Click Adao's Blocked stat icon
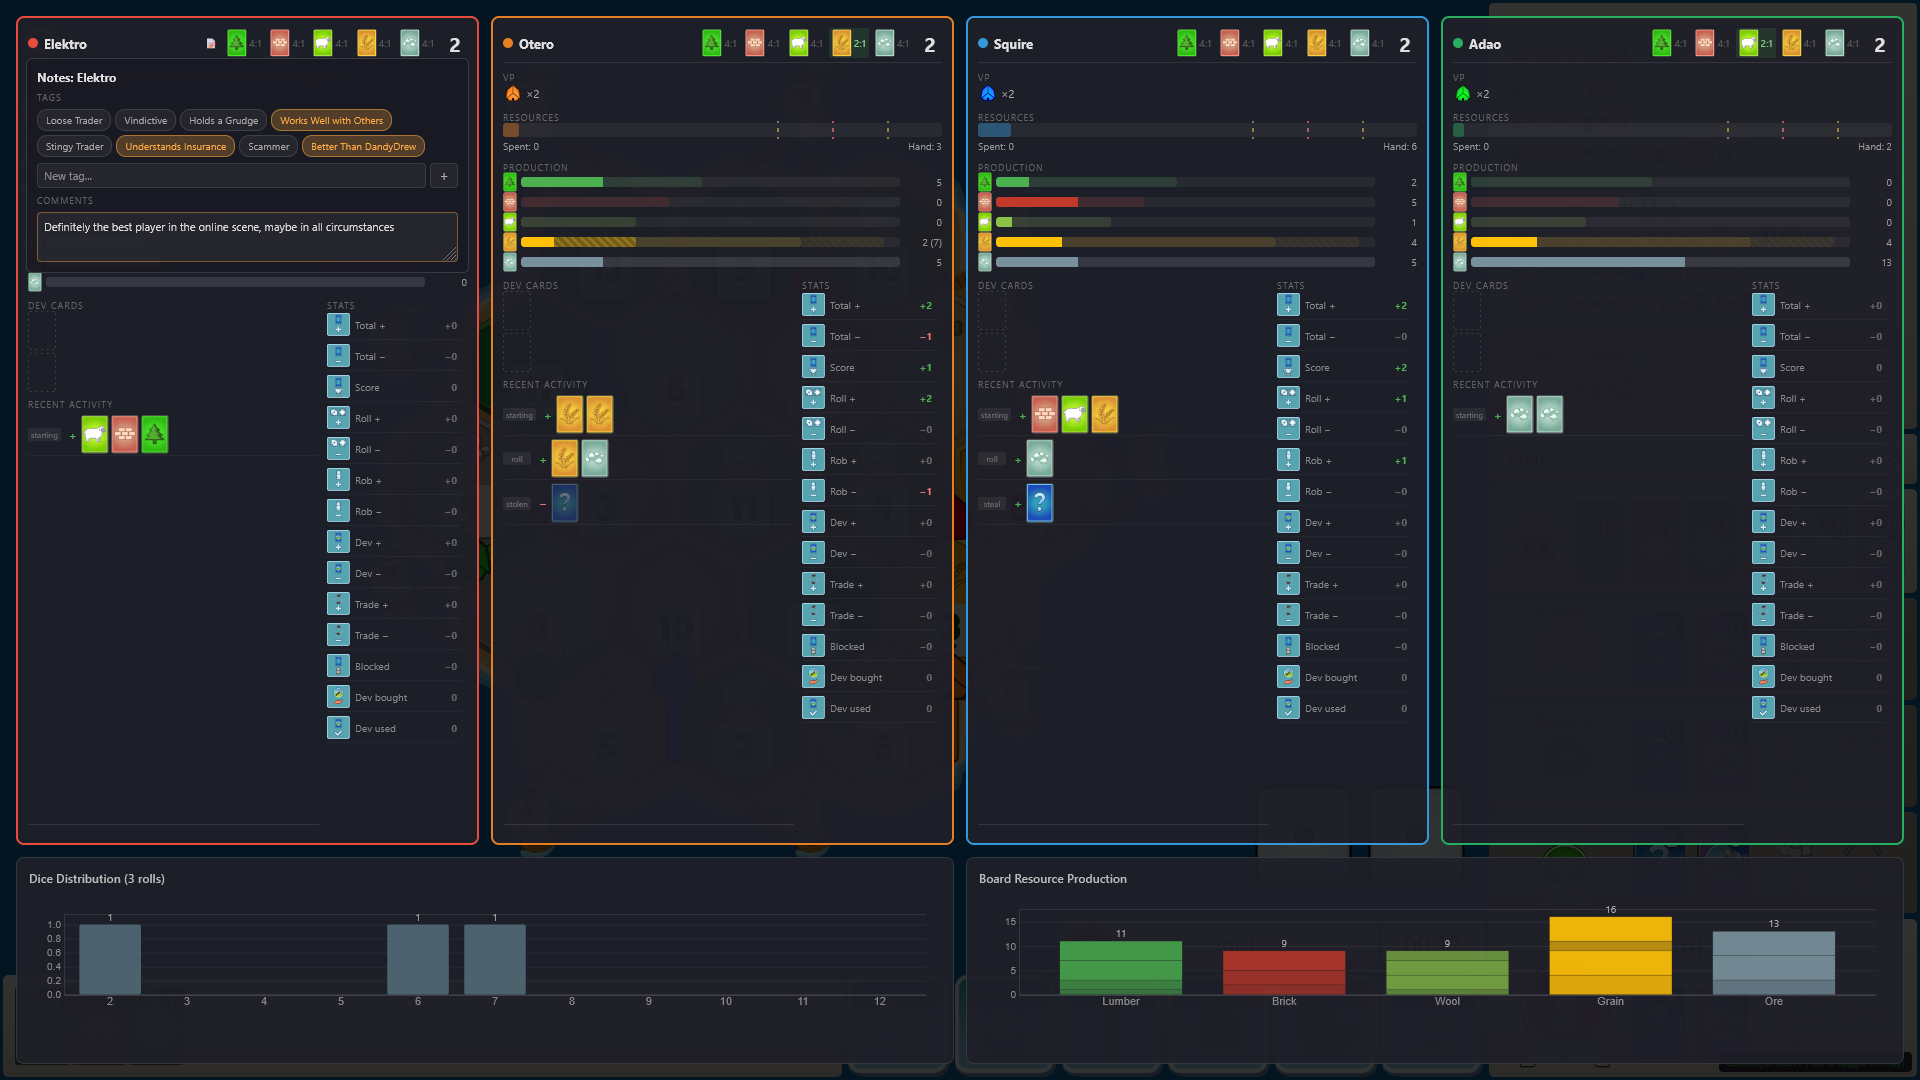 point(1763,646)
